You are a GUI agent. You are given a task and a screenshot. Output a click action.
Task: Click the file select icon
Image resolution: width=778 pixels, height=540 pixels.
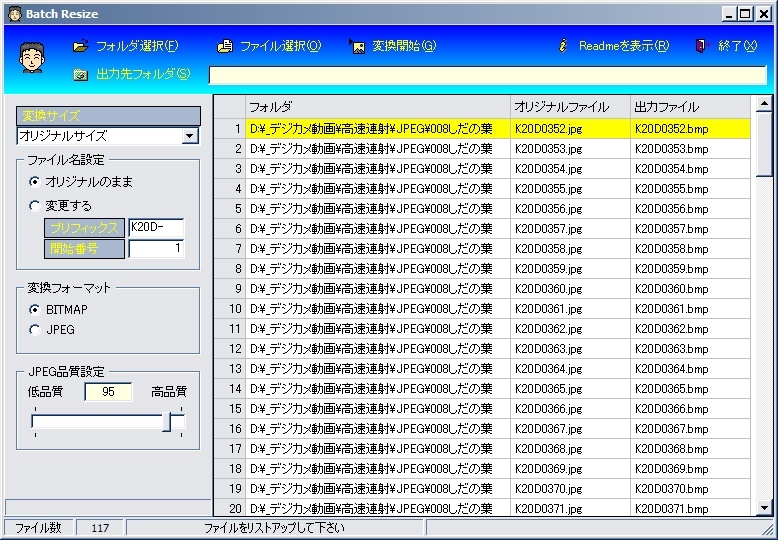pos(225,46)
